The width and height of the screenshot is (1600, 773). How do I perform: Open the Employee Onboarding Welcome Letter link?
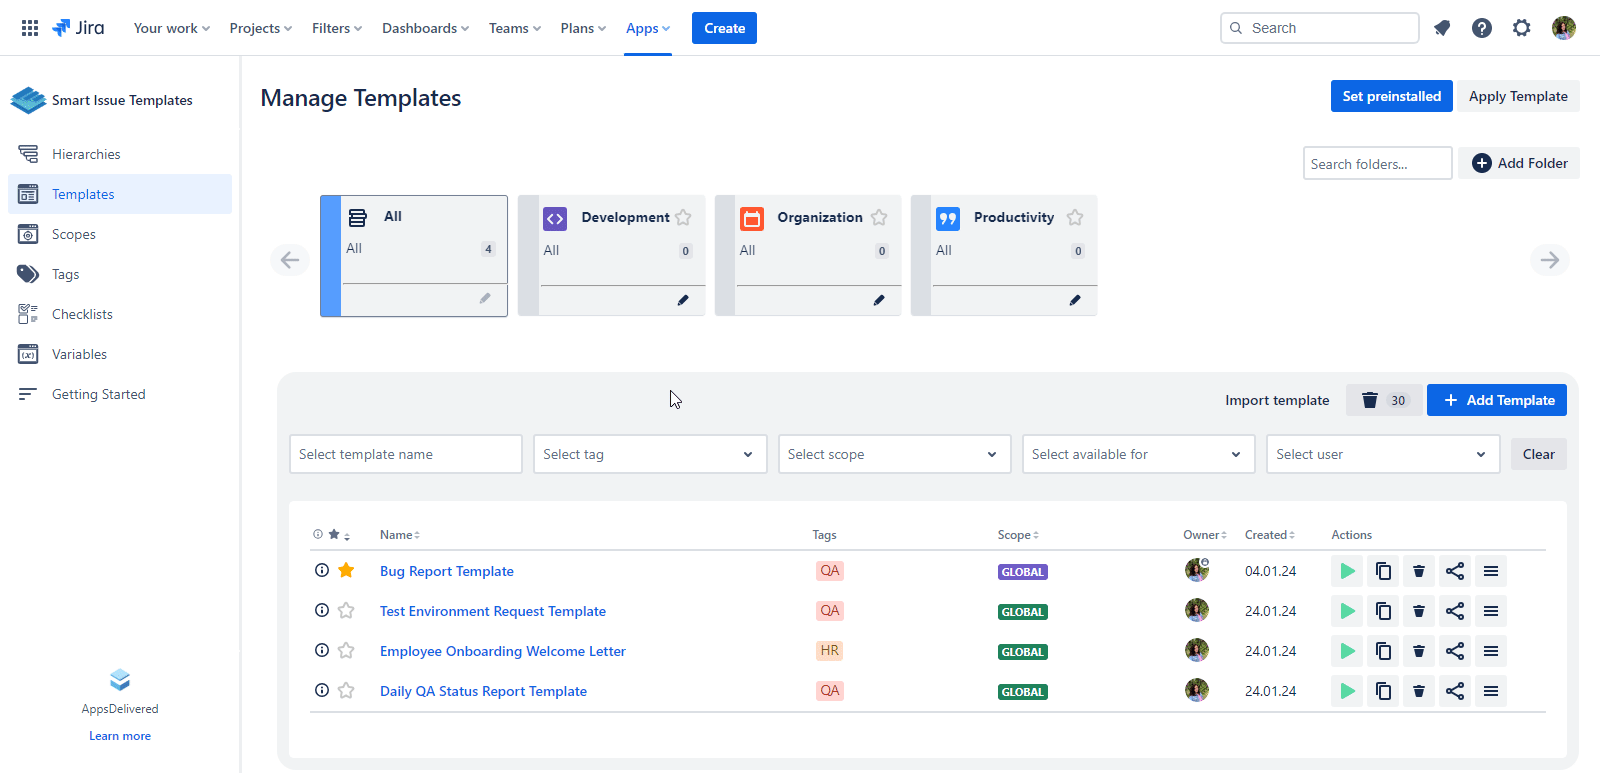click(x=502, y=651)
